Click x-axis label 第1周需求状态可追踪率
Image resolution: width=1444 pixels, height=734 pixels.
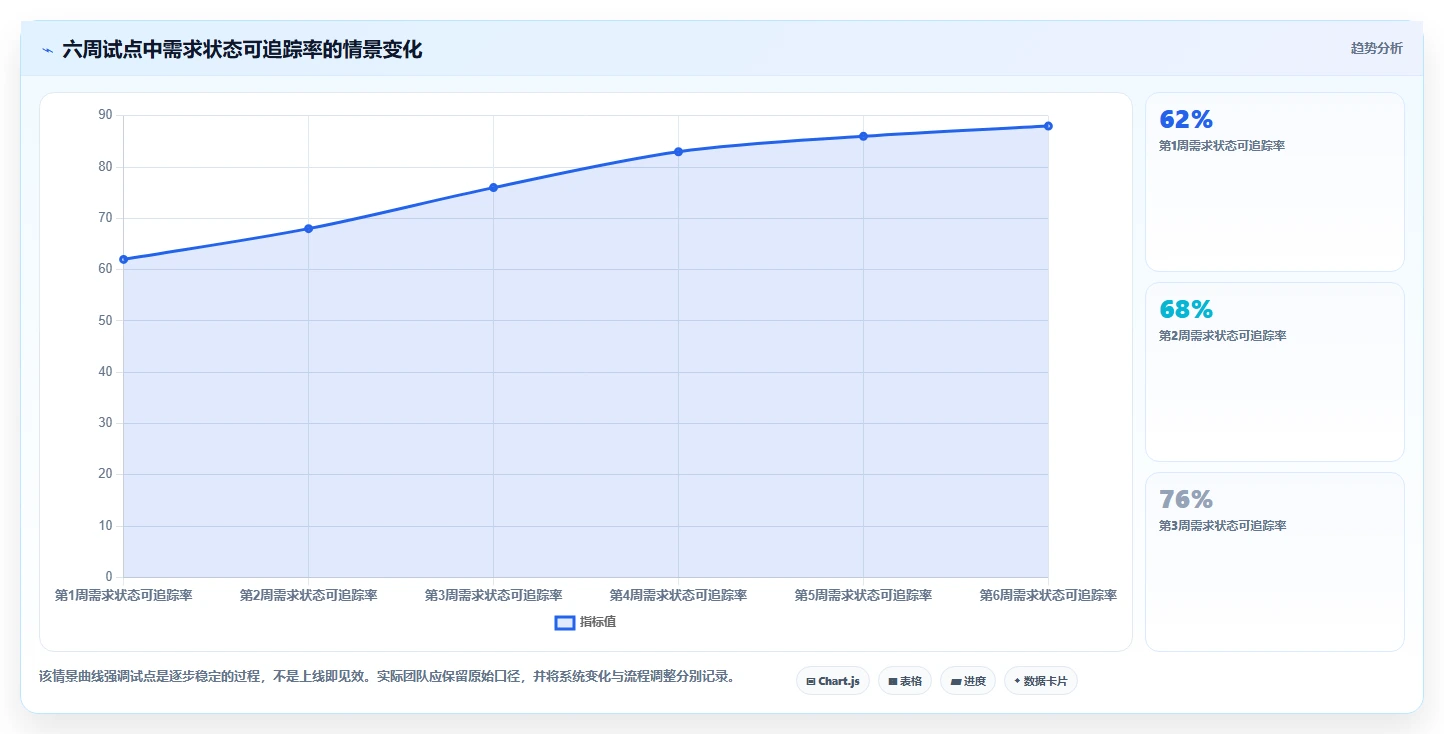[123, 595]
